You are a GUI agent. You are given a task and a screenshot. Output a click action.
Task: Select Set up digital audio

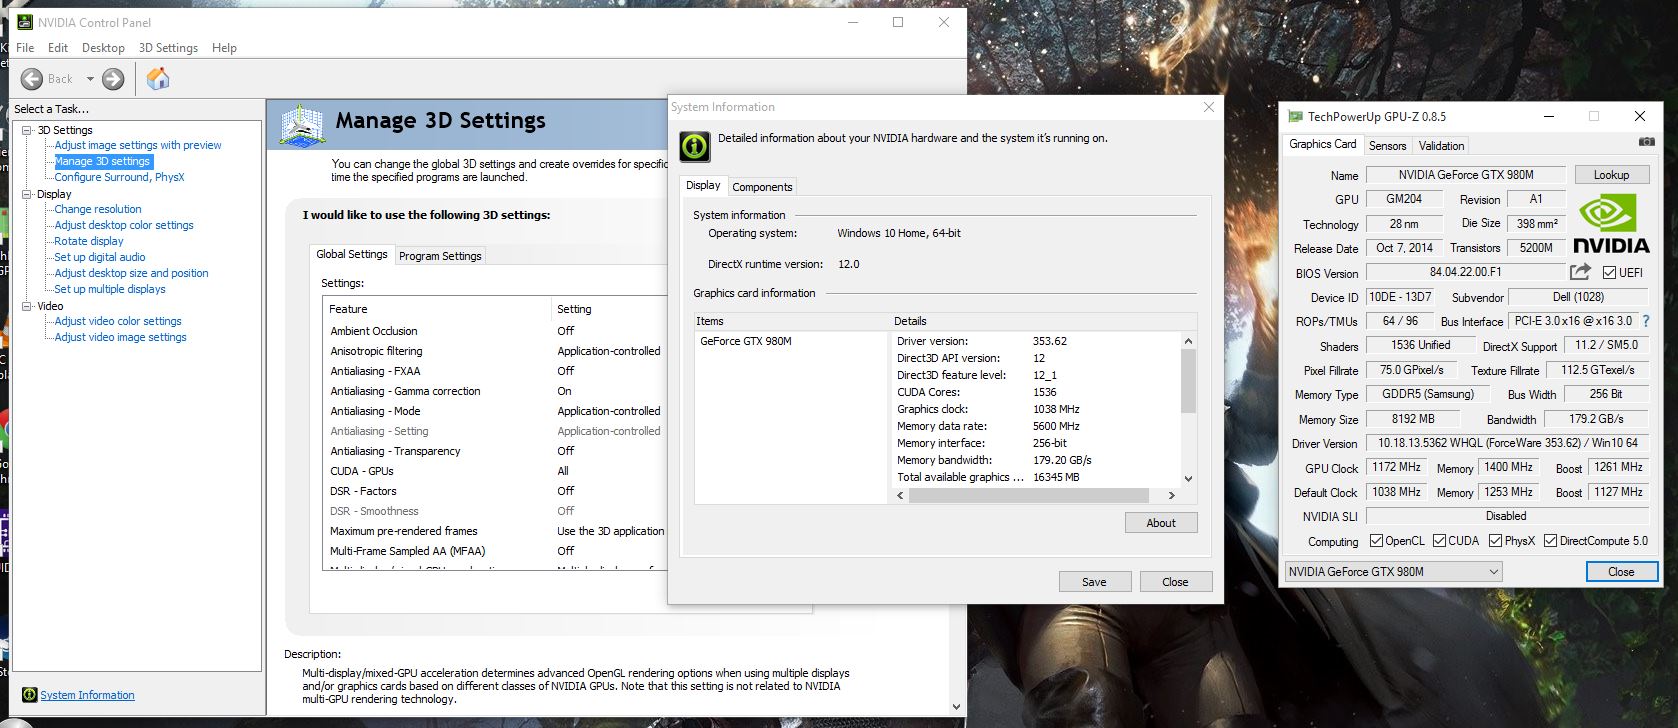[x=100, y=257]
